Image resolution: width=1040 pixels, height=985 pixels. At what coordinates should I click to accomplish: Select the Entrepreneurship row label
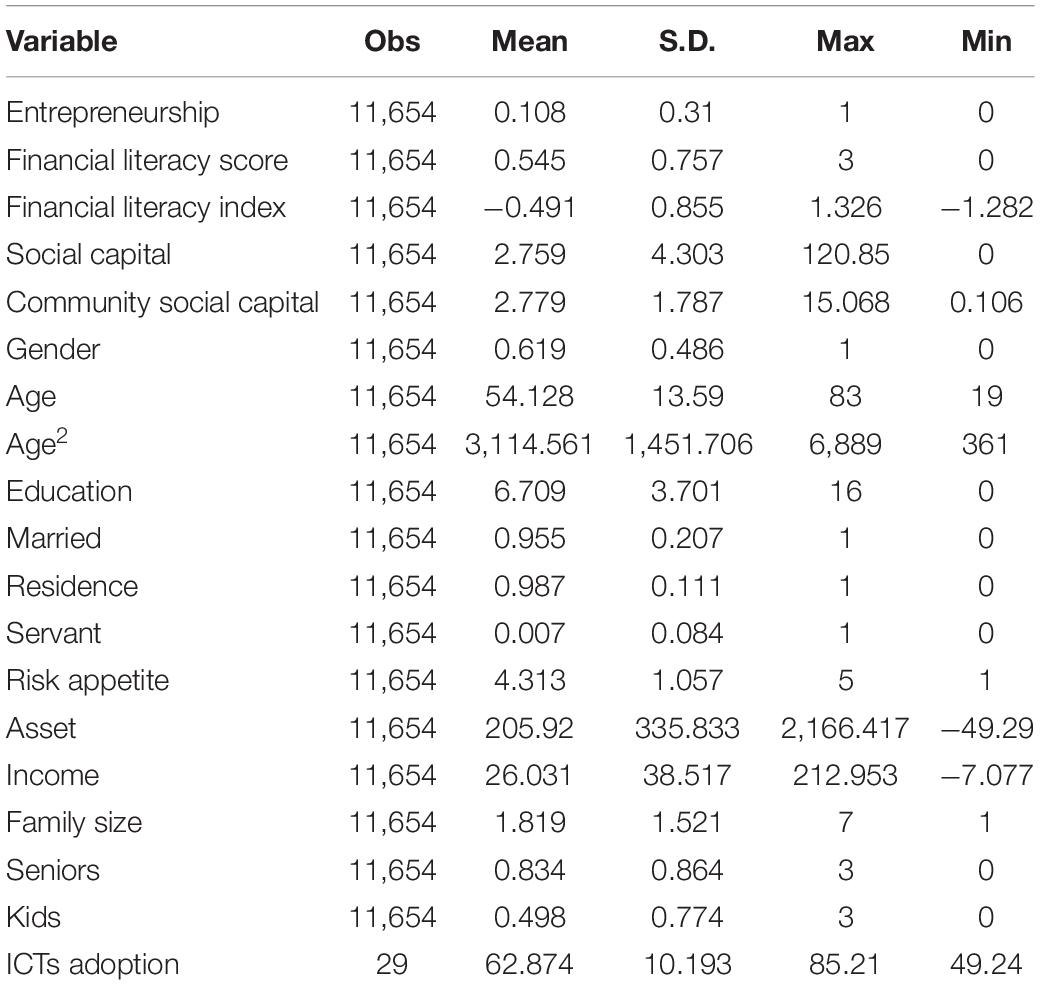[113, 113]
